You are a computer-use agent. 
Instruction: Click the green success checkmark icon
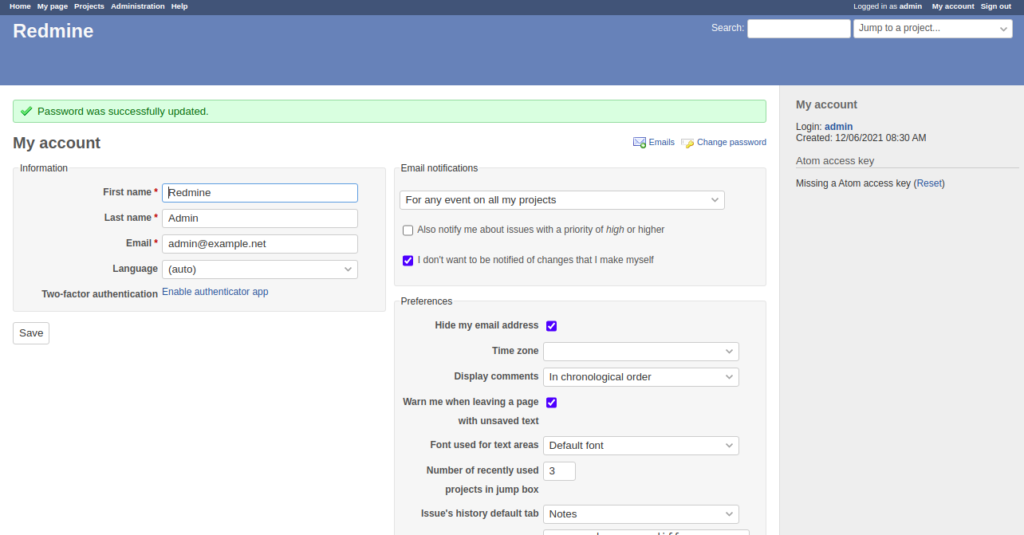(x=26, y=112)
